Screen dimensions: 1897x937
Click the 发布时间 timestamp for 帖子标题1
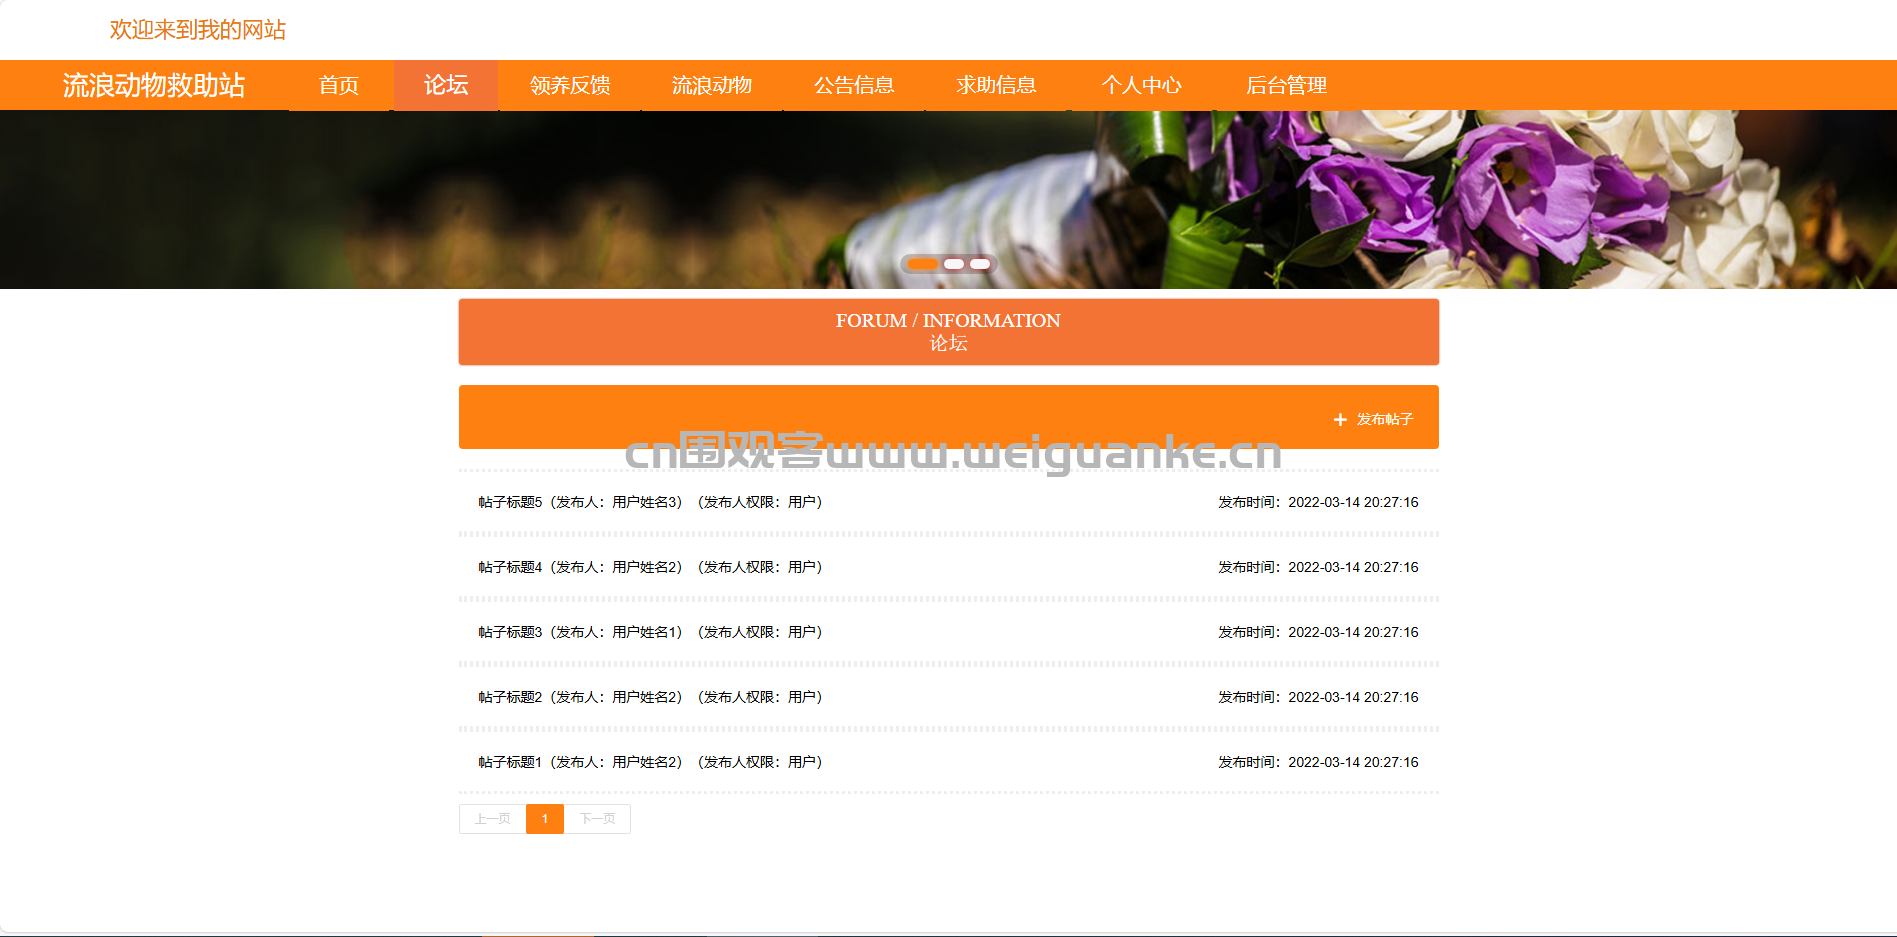point(1318,762)
